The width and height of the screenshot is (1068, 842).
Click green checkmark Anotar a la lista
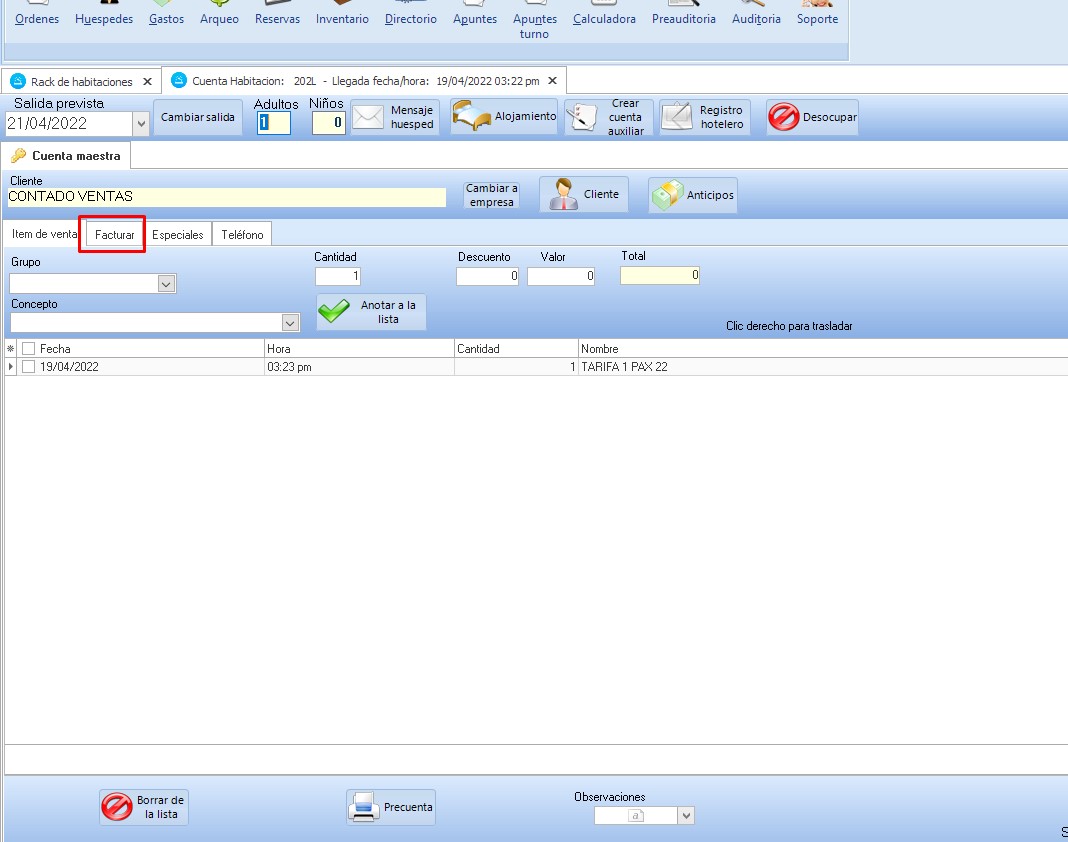334,312
